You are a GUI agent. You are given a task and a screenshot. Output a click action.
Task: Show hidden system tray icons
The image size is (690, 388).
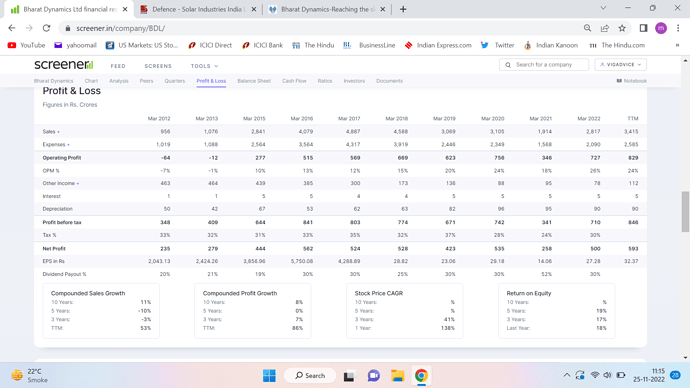(x=567, y=375)
